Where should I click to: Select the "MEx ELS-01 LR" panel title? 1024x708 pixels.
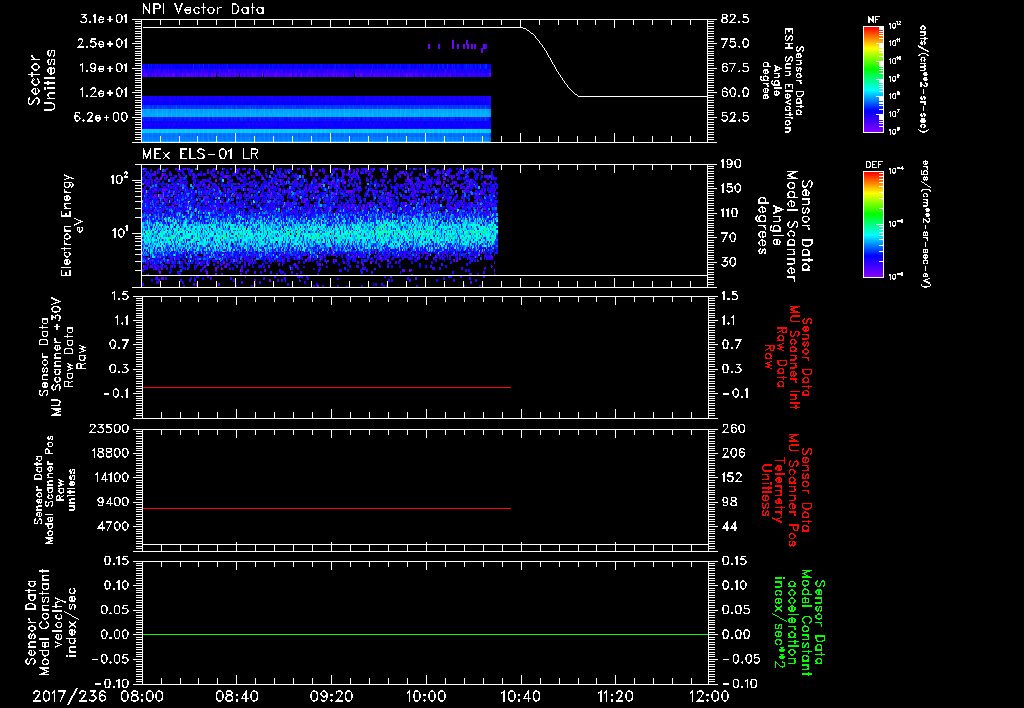point(200,154)
